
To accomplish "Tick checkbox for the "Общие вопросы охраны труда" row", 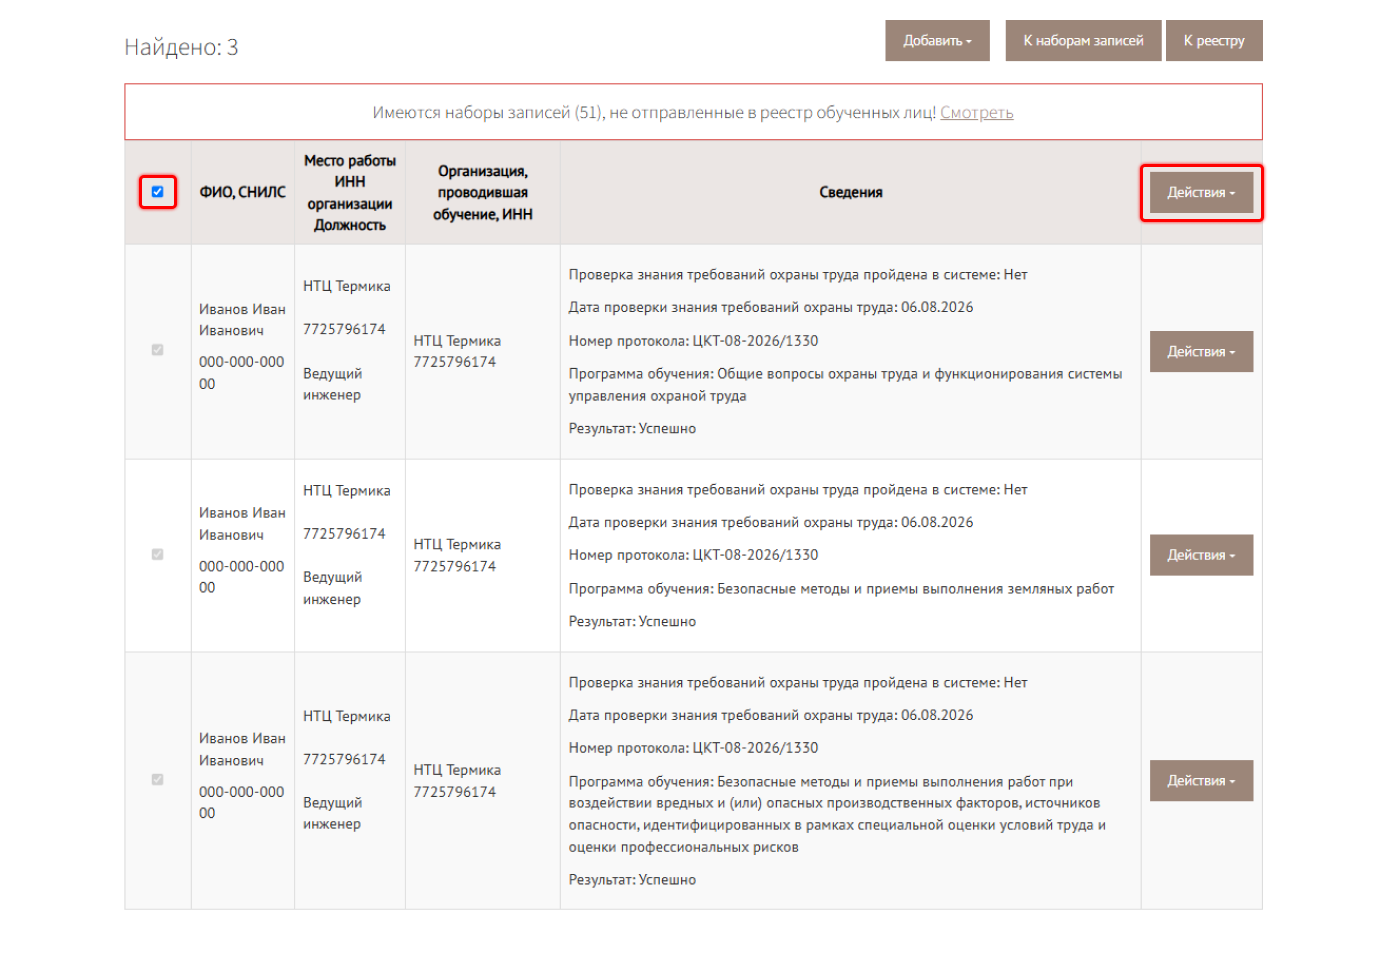I will point(157,350).
